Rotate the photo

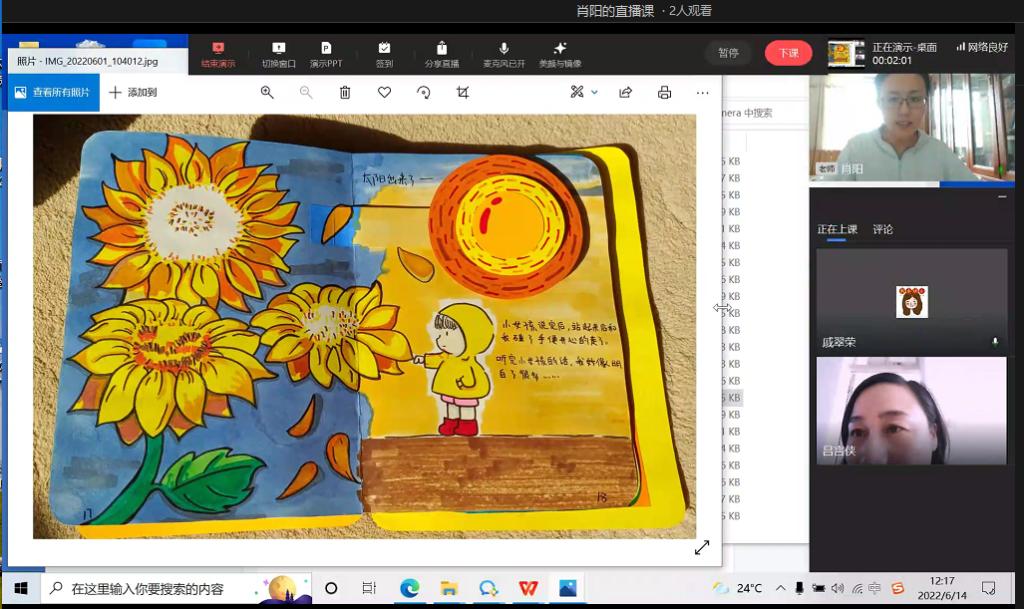click(x=423, y=92)
